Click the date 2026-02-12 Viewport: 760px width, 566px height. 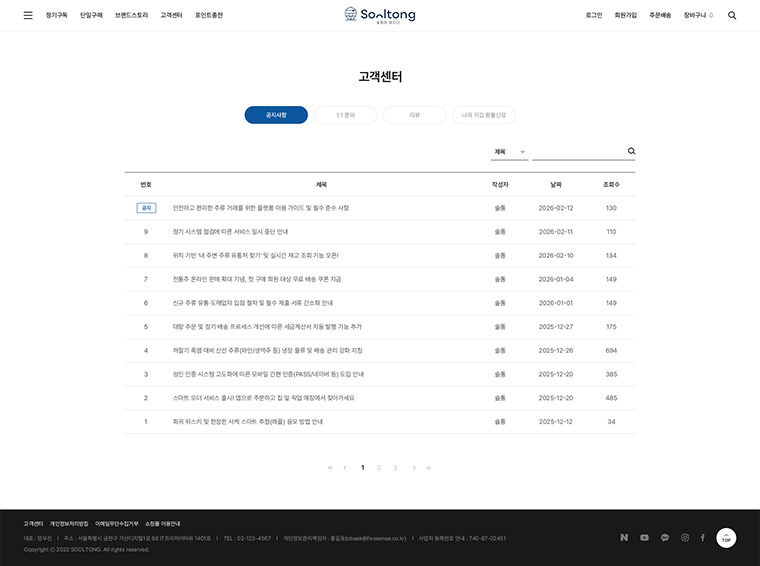555,208
